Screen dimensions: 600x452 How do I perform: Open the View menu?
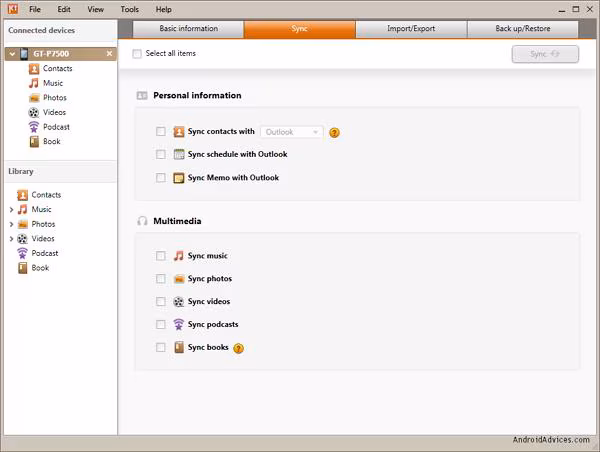coord(95,9)
